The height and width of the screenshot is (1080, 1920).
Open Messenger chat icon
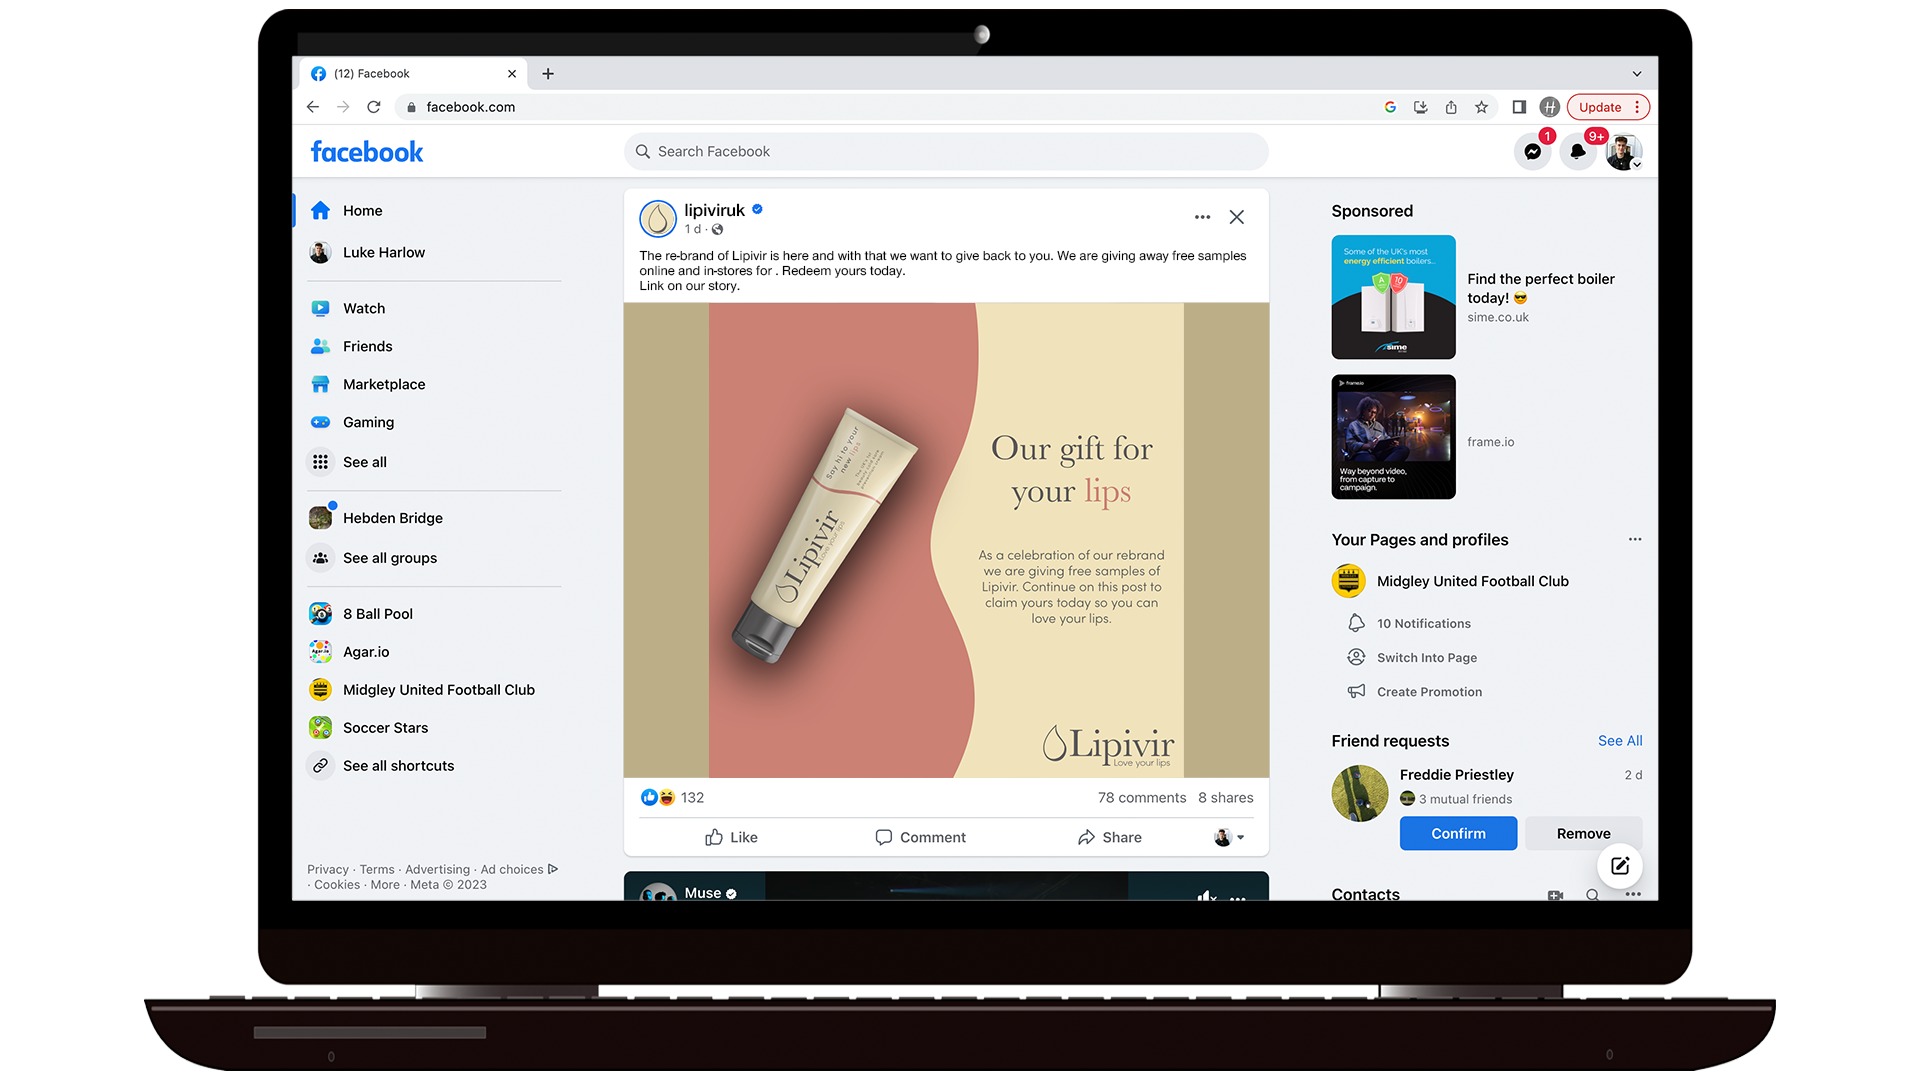tap(1532, 152)
